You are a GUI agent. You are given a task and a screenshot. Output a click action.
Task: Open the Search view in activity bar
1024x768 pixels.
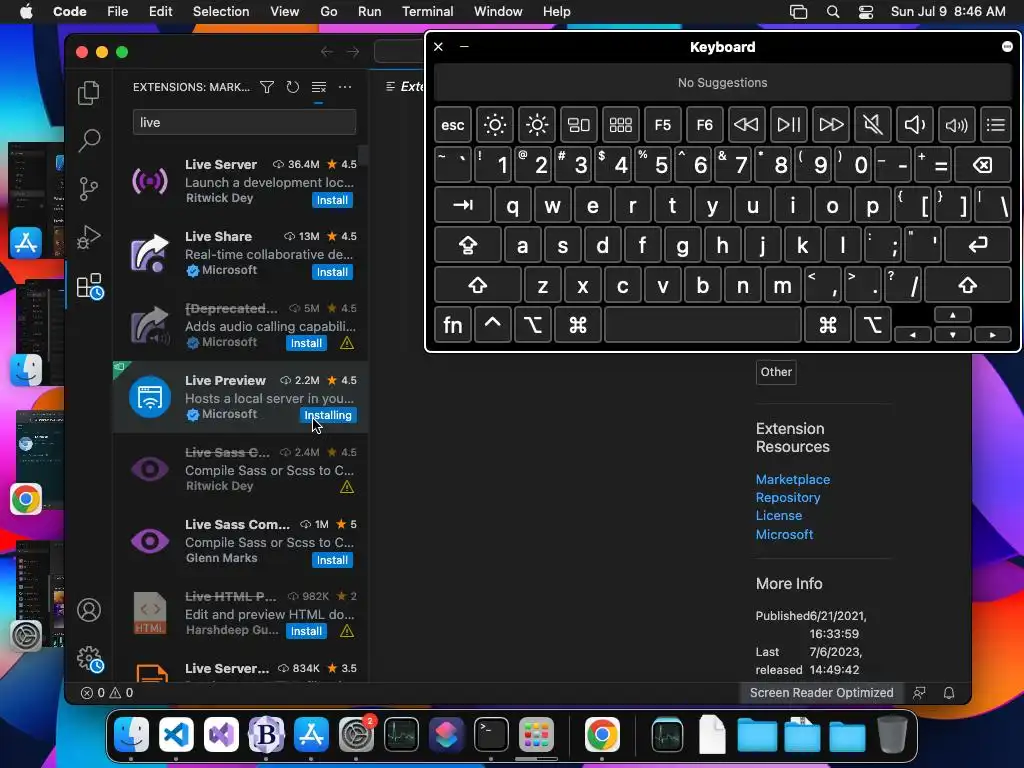tap(89, 140)
